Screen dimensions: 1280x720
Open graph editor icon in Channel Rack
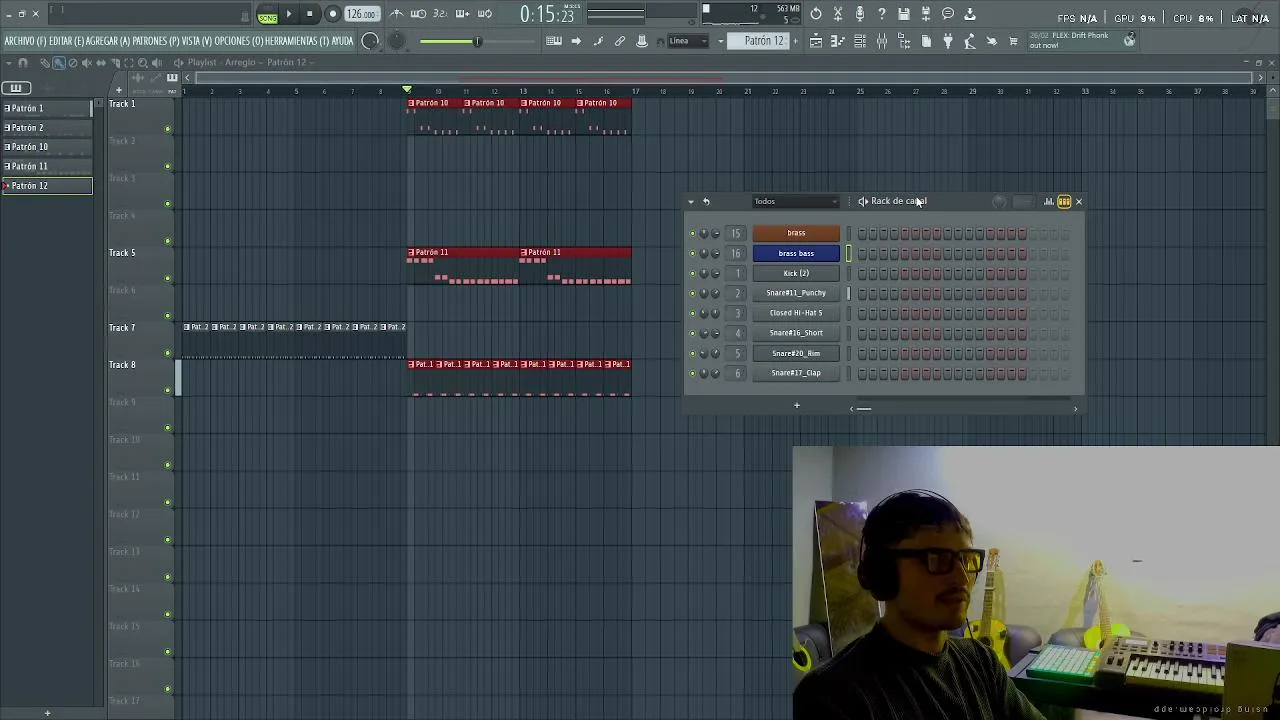(1049, 202)
